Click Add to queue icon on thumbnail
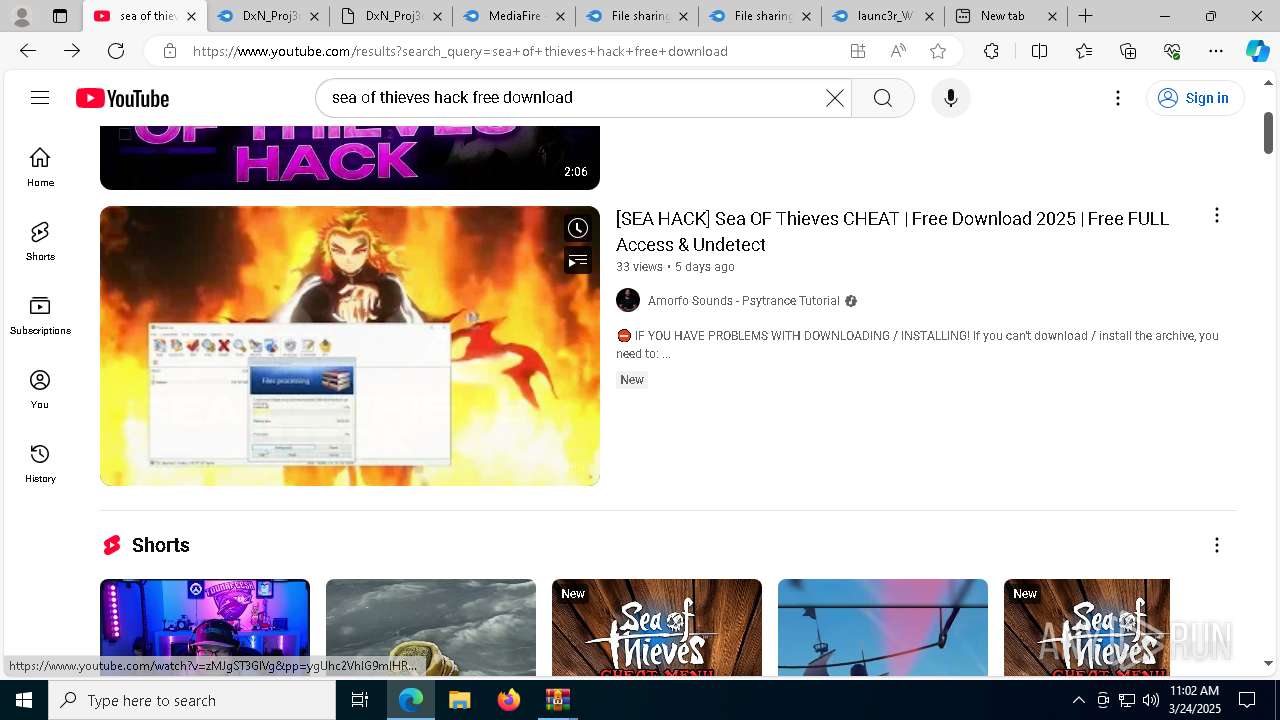This screenshot has height=720, width=1280. (578, 261)
